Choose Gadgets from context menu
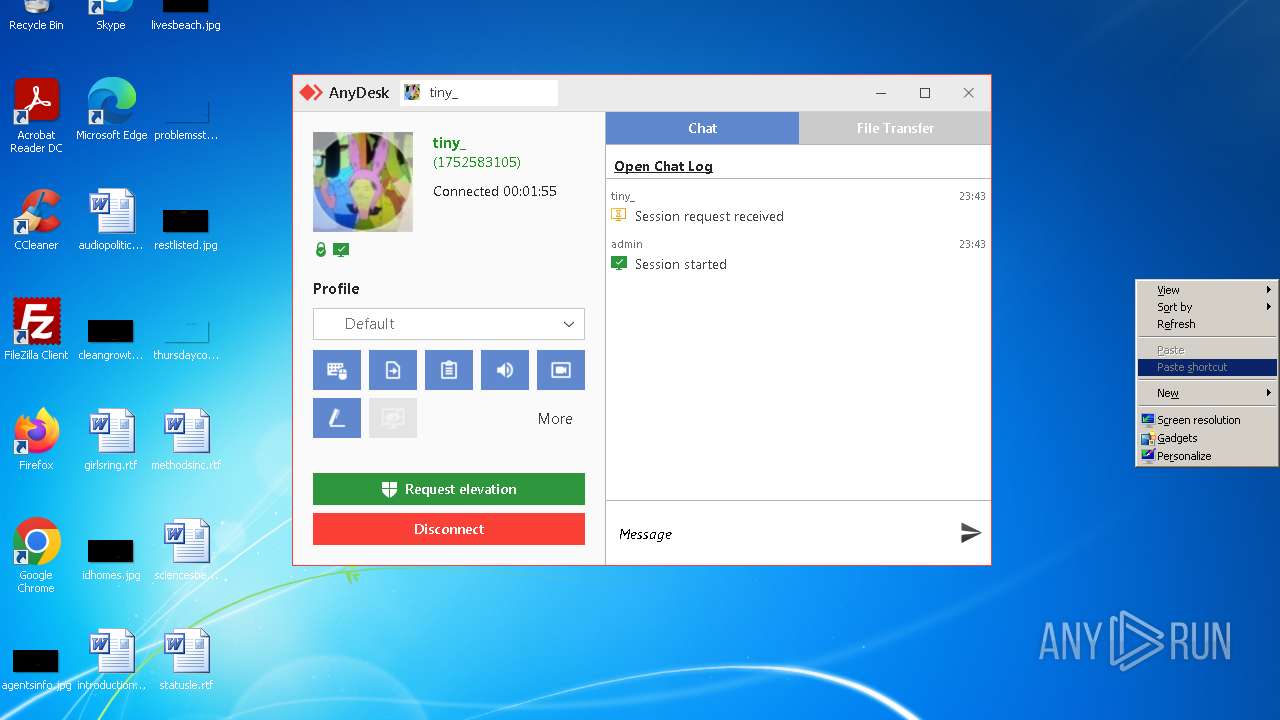The image size is (1280, 720). coord(1207,438)
